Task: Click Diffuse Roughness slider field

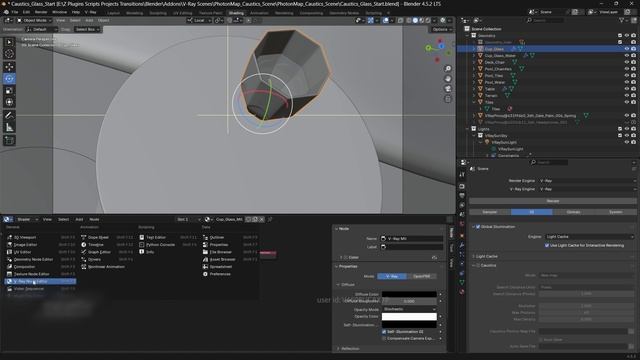Action: [409, 301]
